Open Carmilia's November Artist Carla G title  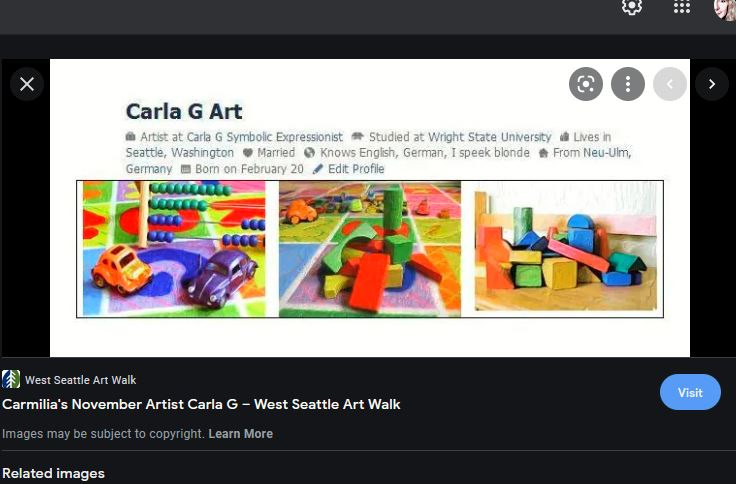(201, 404)
